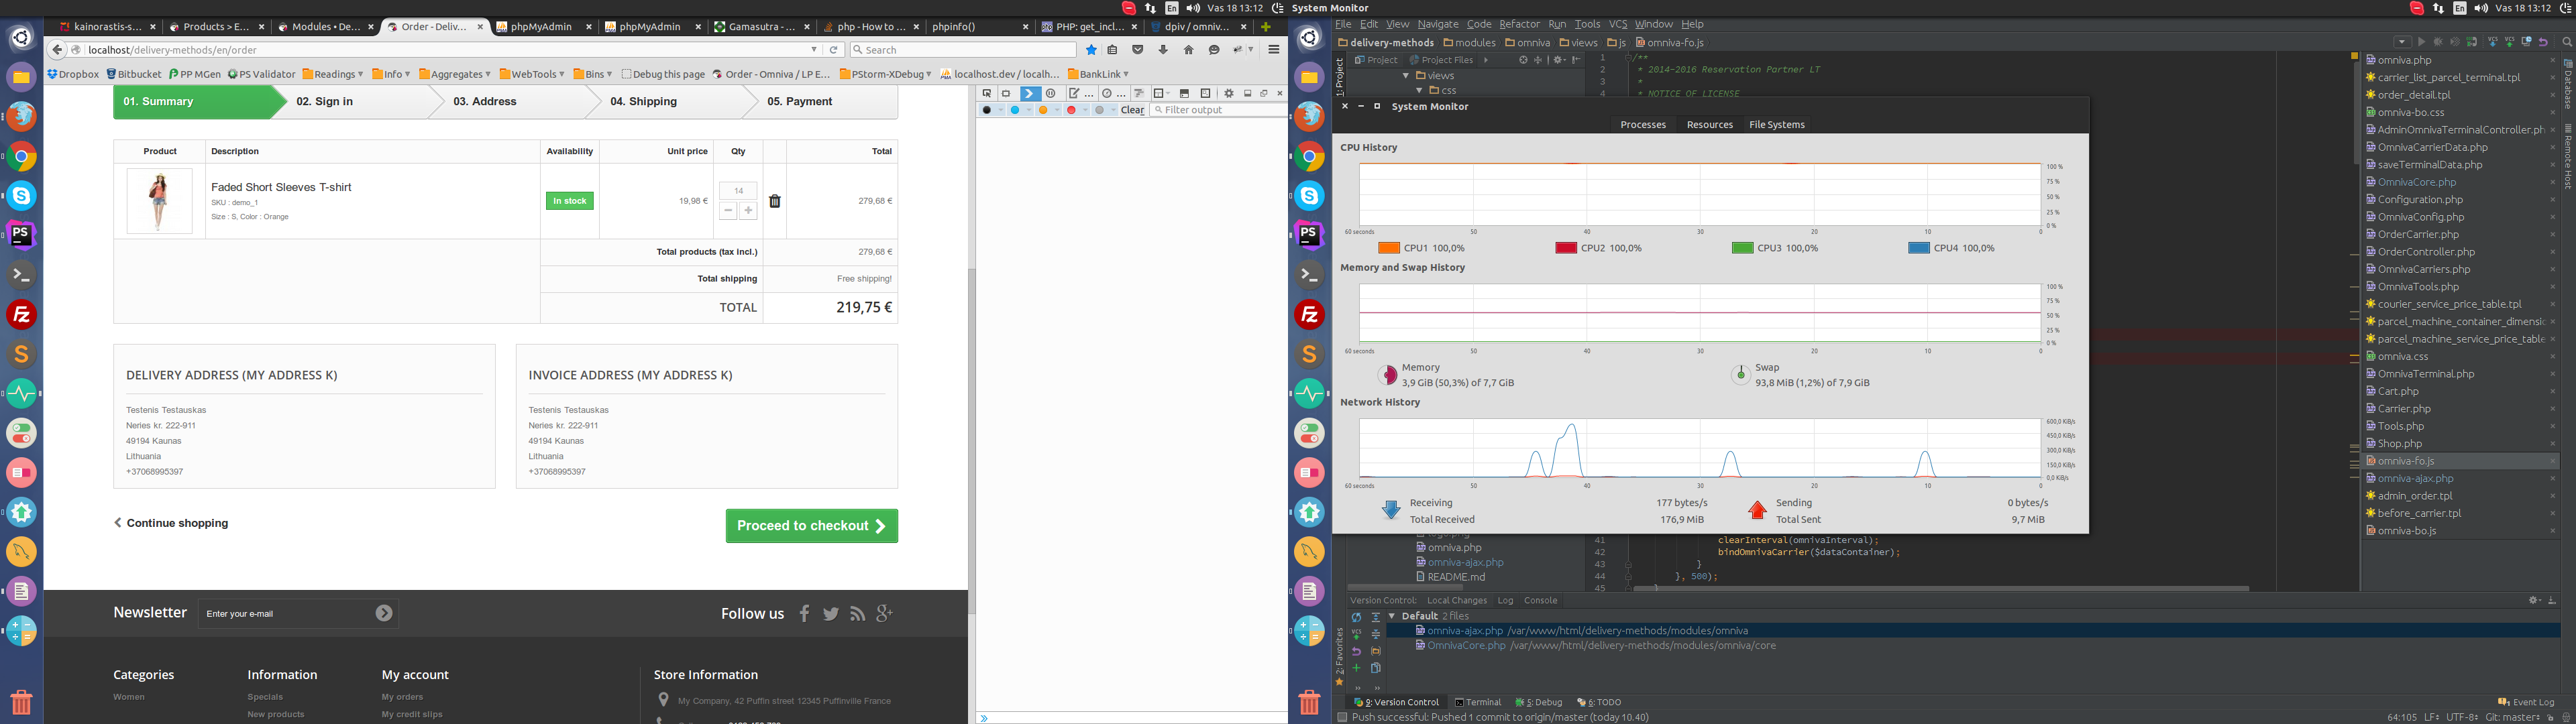Click the Firefox bookmark star icon
Viewport: 2576px width, 724px height.
coord(1091,50)
